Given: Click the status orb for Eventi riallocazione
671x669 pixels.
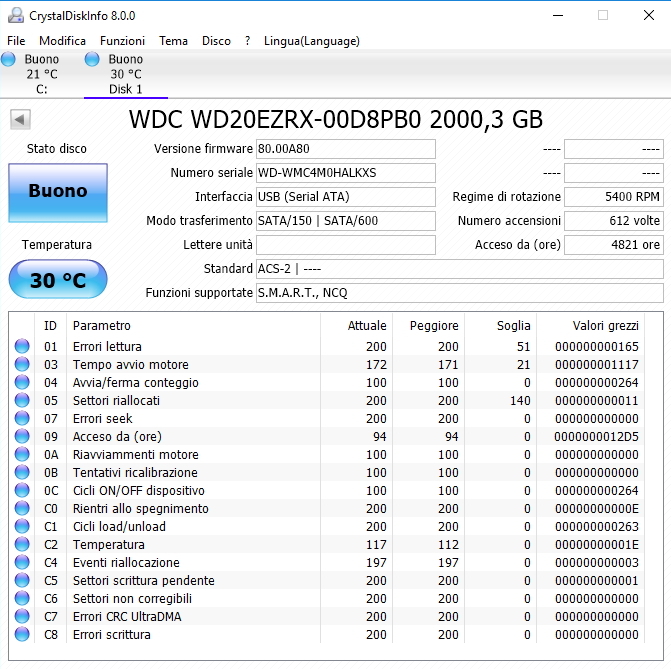Looking at the screenshot, I should [22, 562].
